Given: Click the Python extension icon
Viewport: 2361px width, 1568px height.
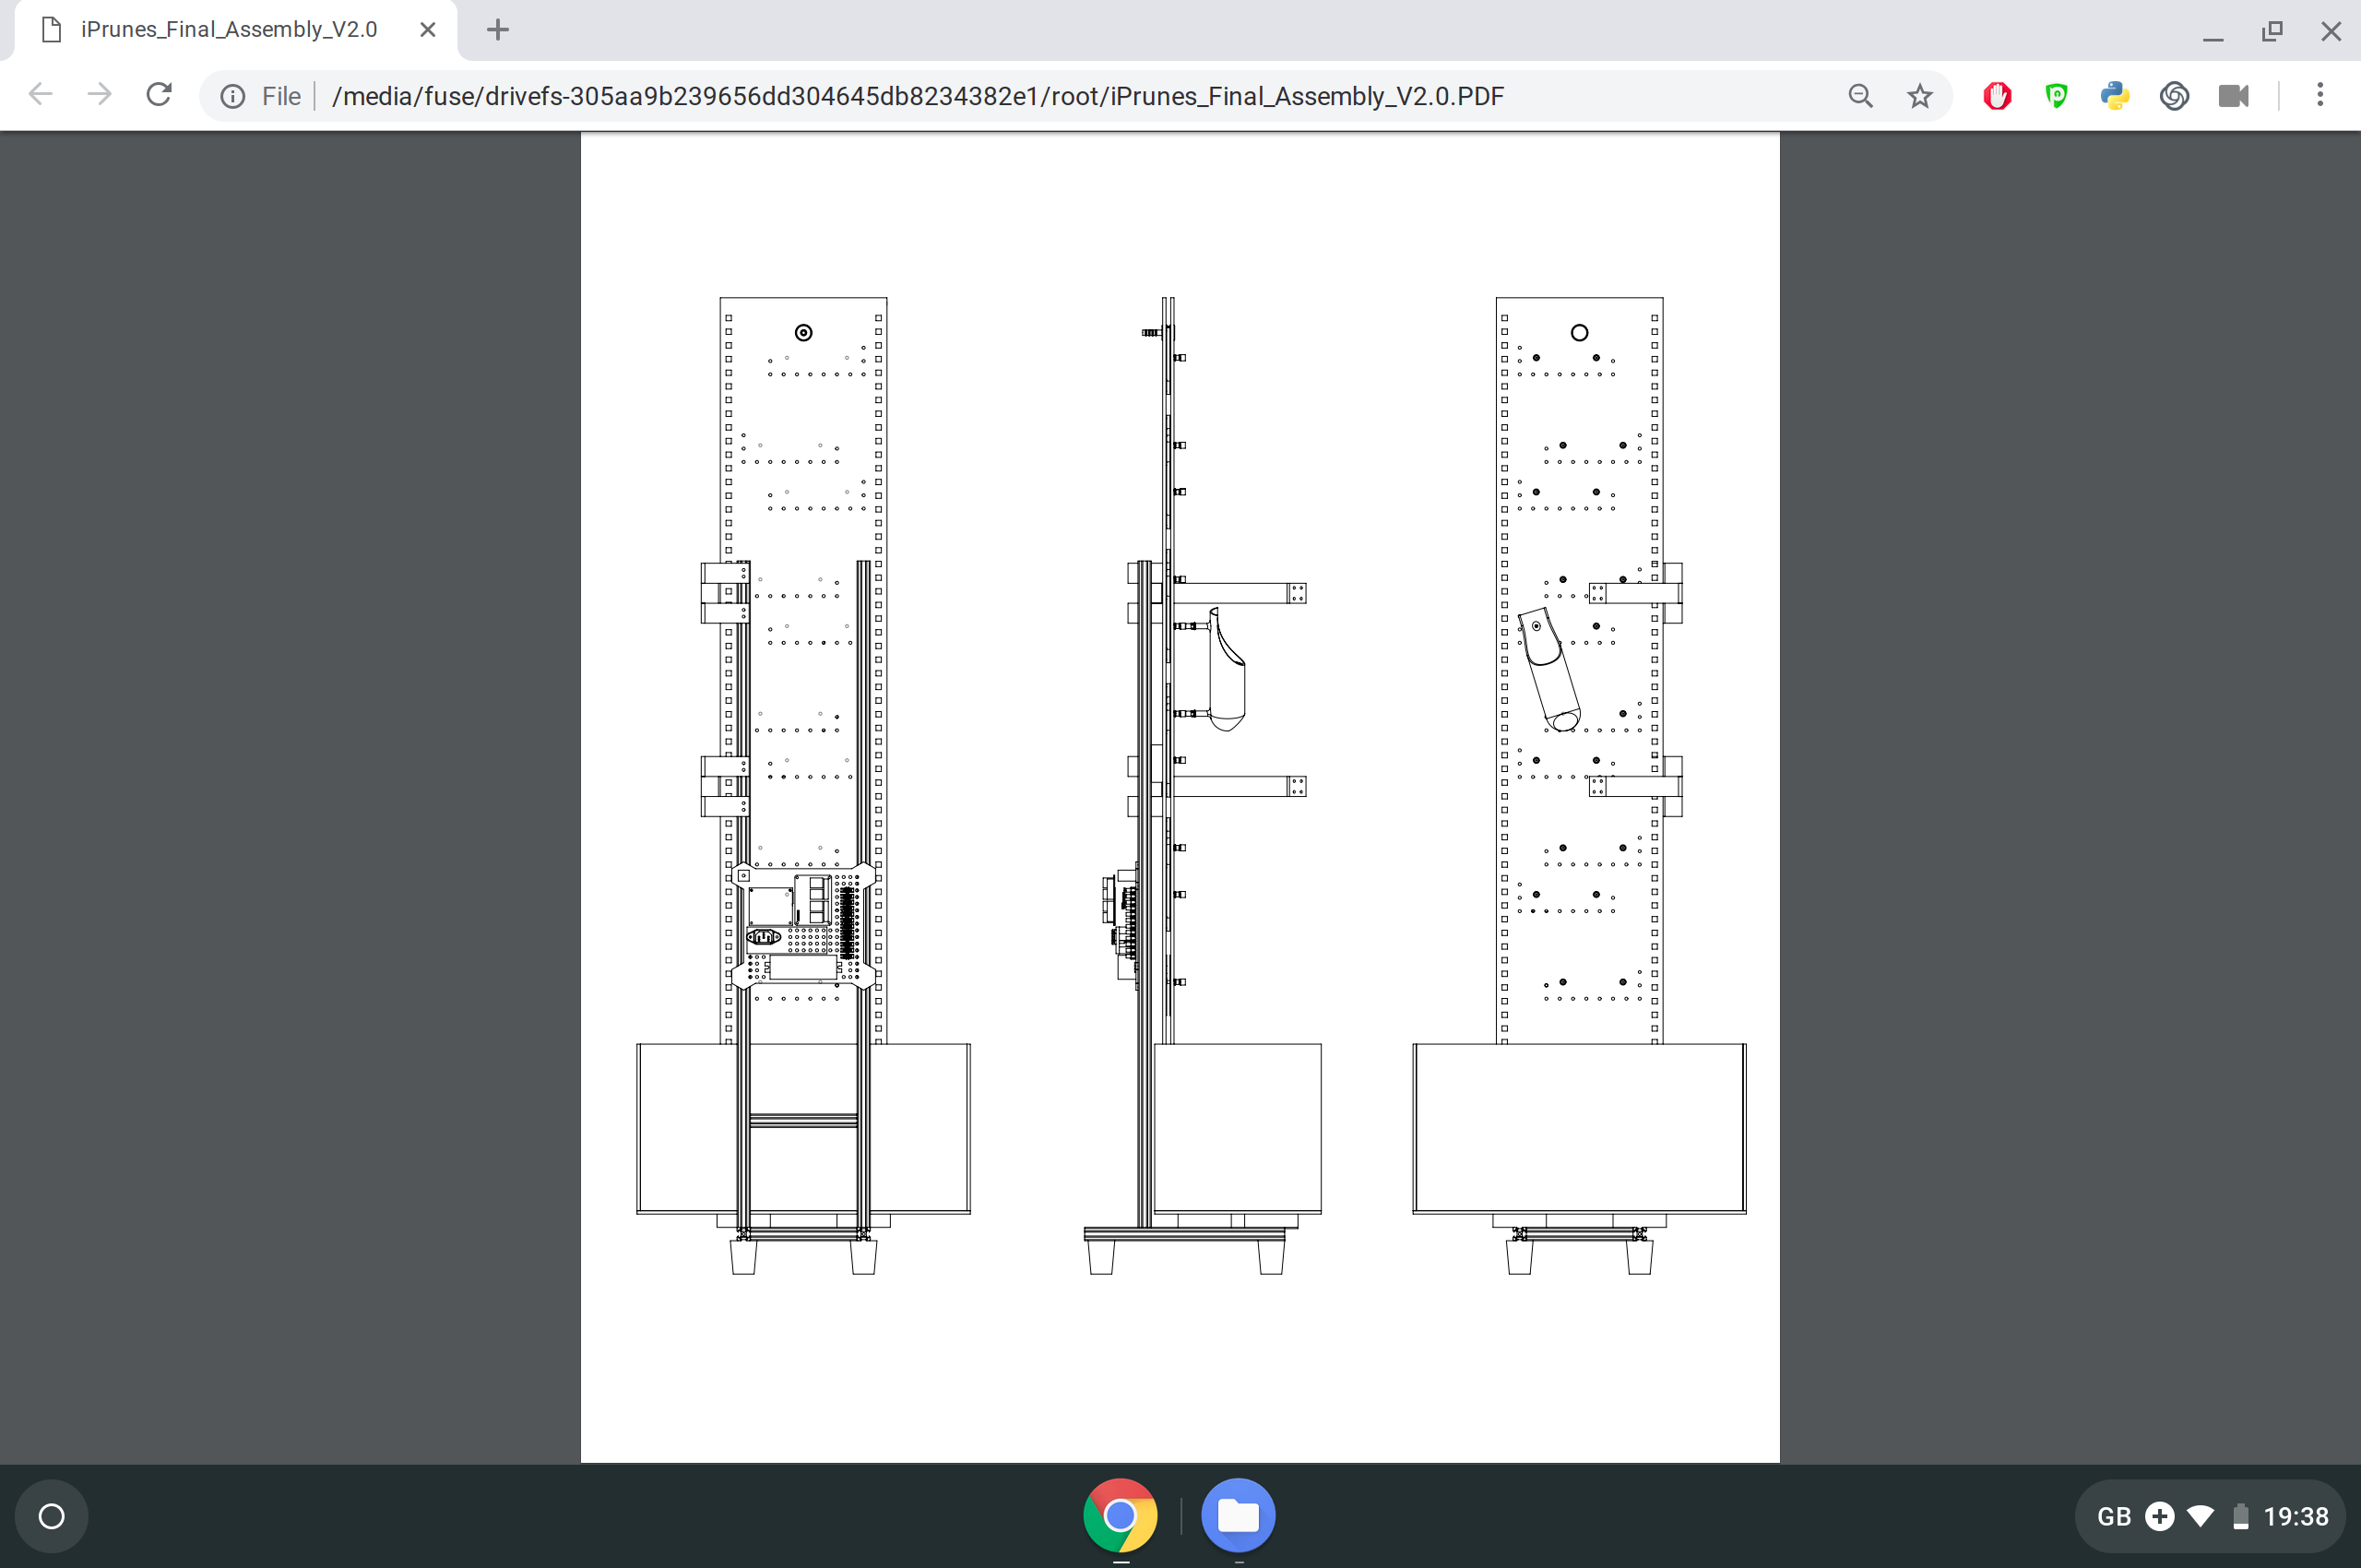Looking at the screenshot, I should click(x=2114, y=95).
